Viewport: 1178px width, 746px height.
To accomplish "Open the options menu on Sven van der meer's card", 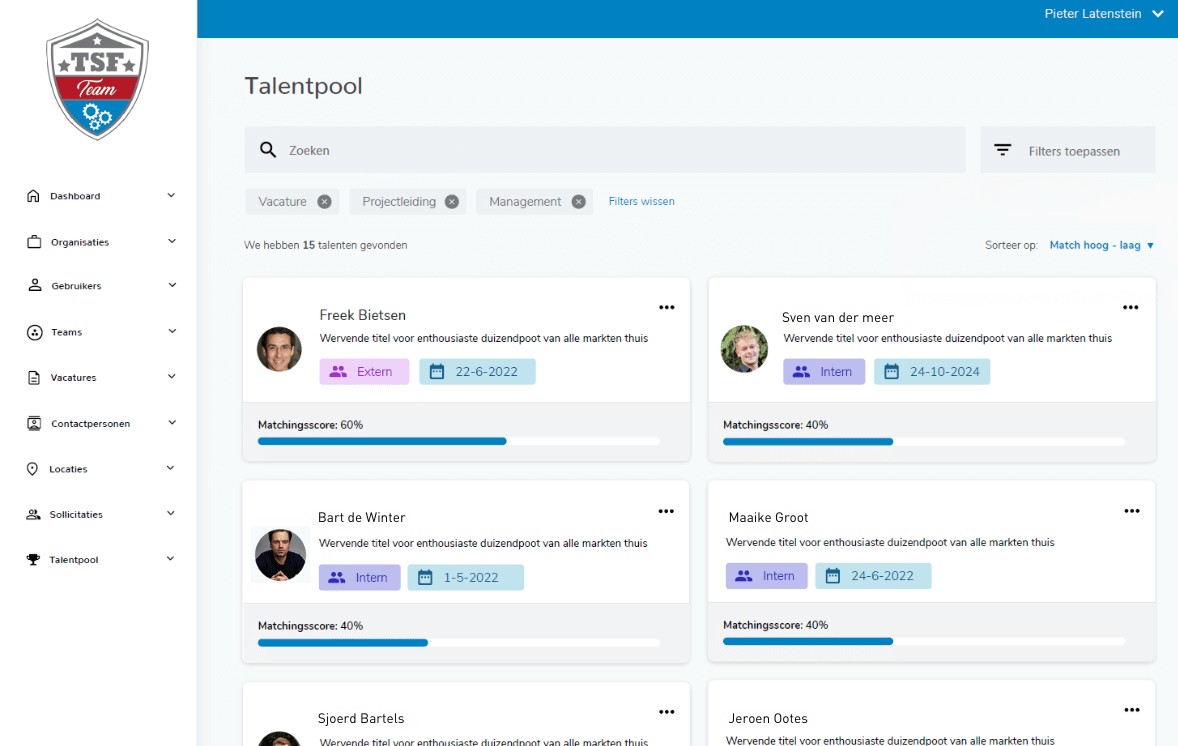I will 1131,307.
